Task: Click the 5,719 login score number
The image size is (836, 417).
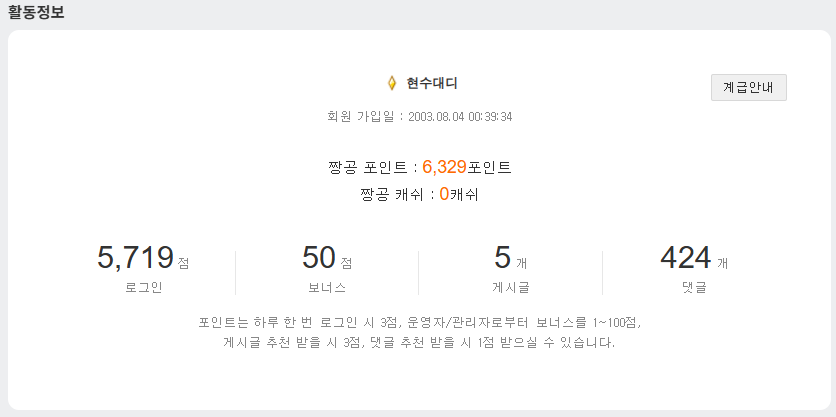Action: 135,258
